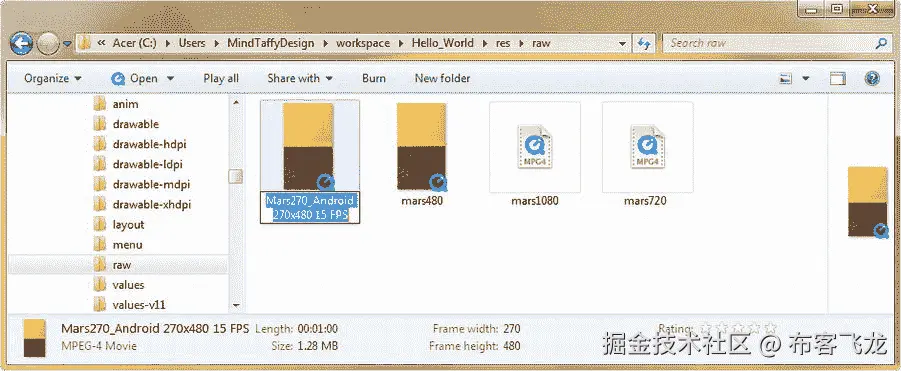The height and width of the screenshot is (371, 901).
Task: Click the tree scrollbar down arrow
Action: coord(236,306)
